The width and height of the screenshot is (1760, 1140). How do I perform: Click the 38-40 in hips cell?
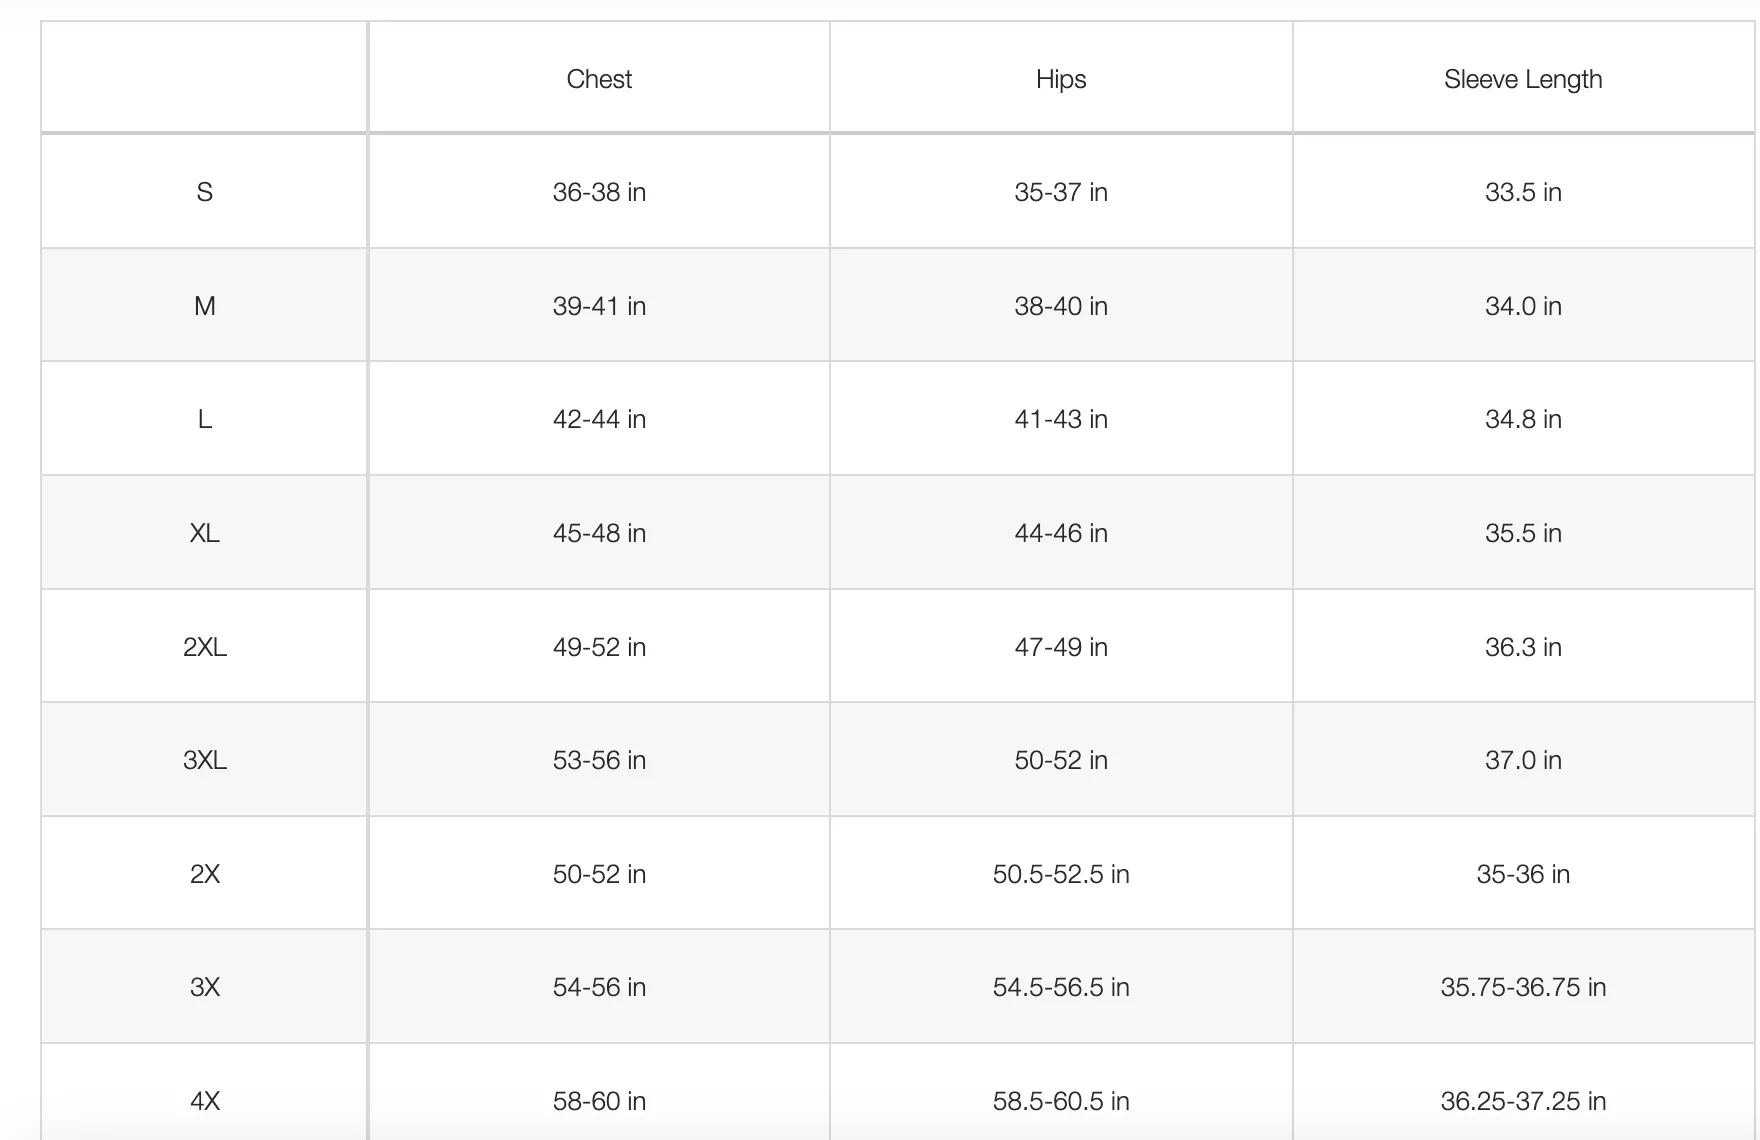point(1061,306)
